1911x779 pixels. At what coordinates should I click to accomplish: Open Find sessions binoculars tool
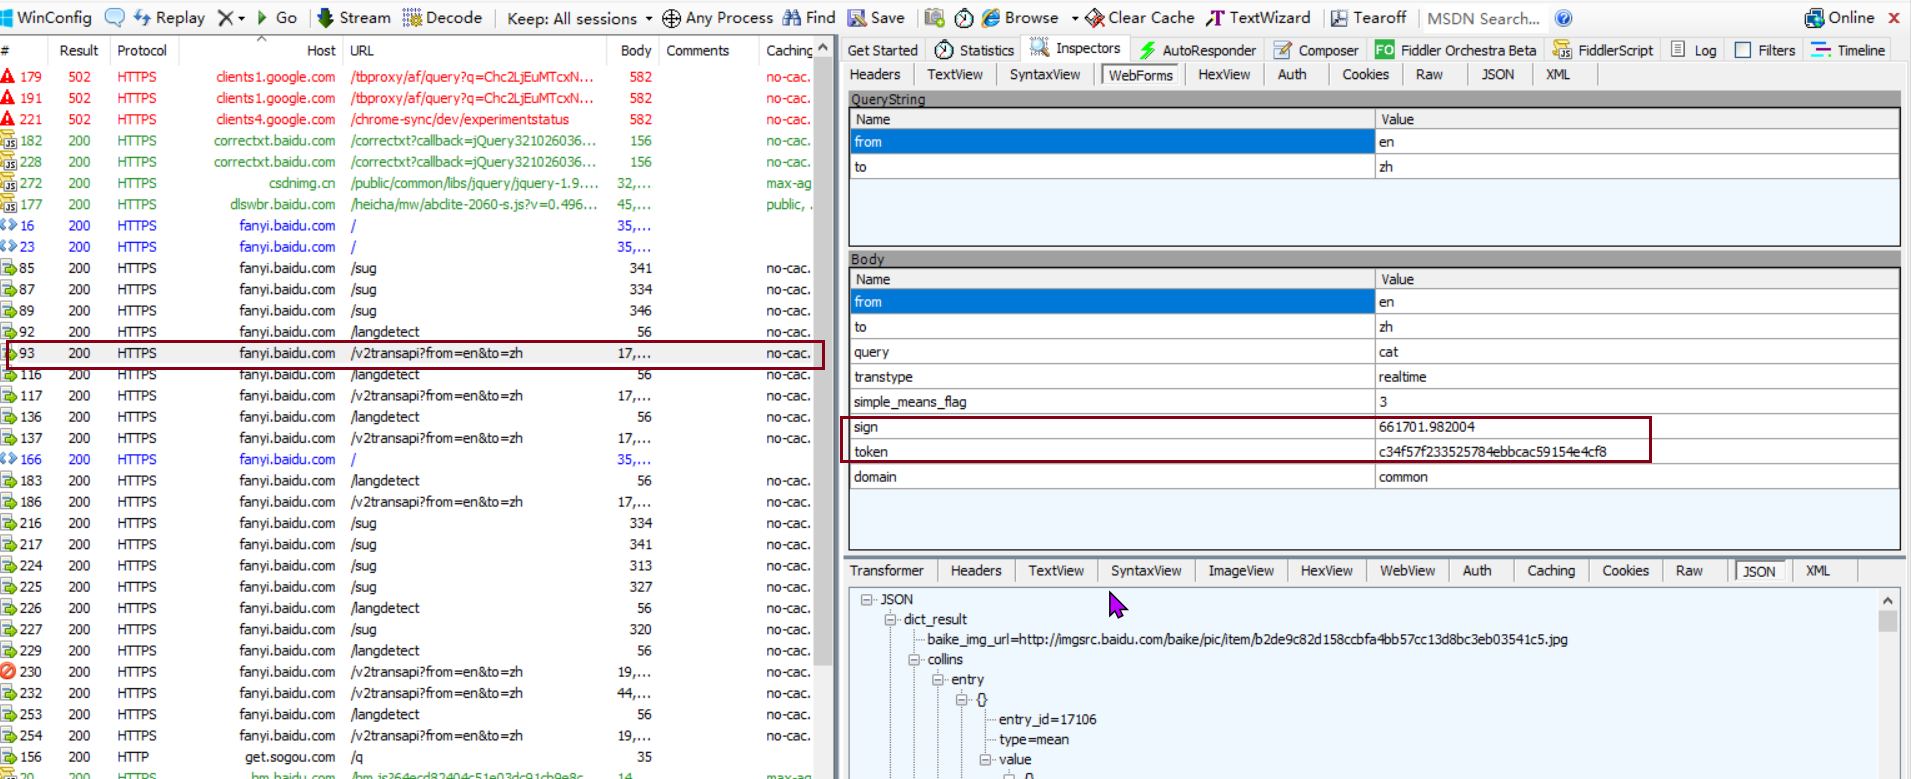pyautogui.click(x=809, y=18)
